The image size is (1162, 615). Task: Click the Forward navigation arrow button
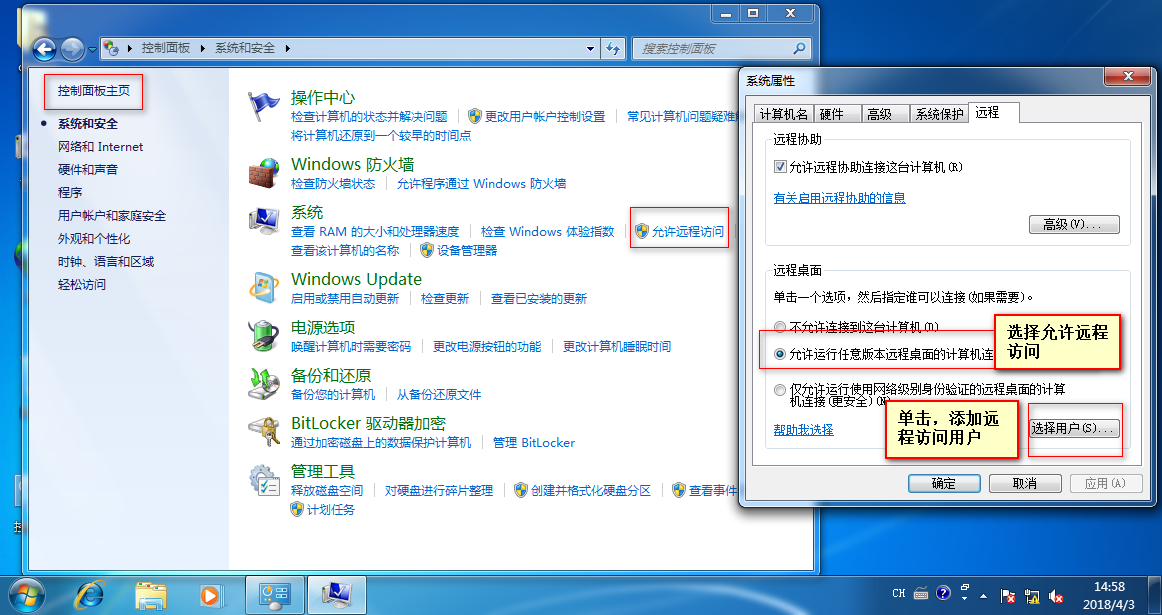pos(72,50)
